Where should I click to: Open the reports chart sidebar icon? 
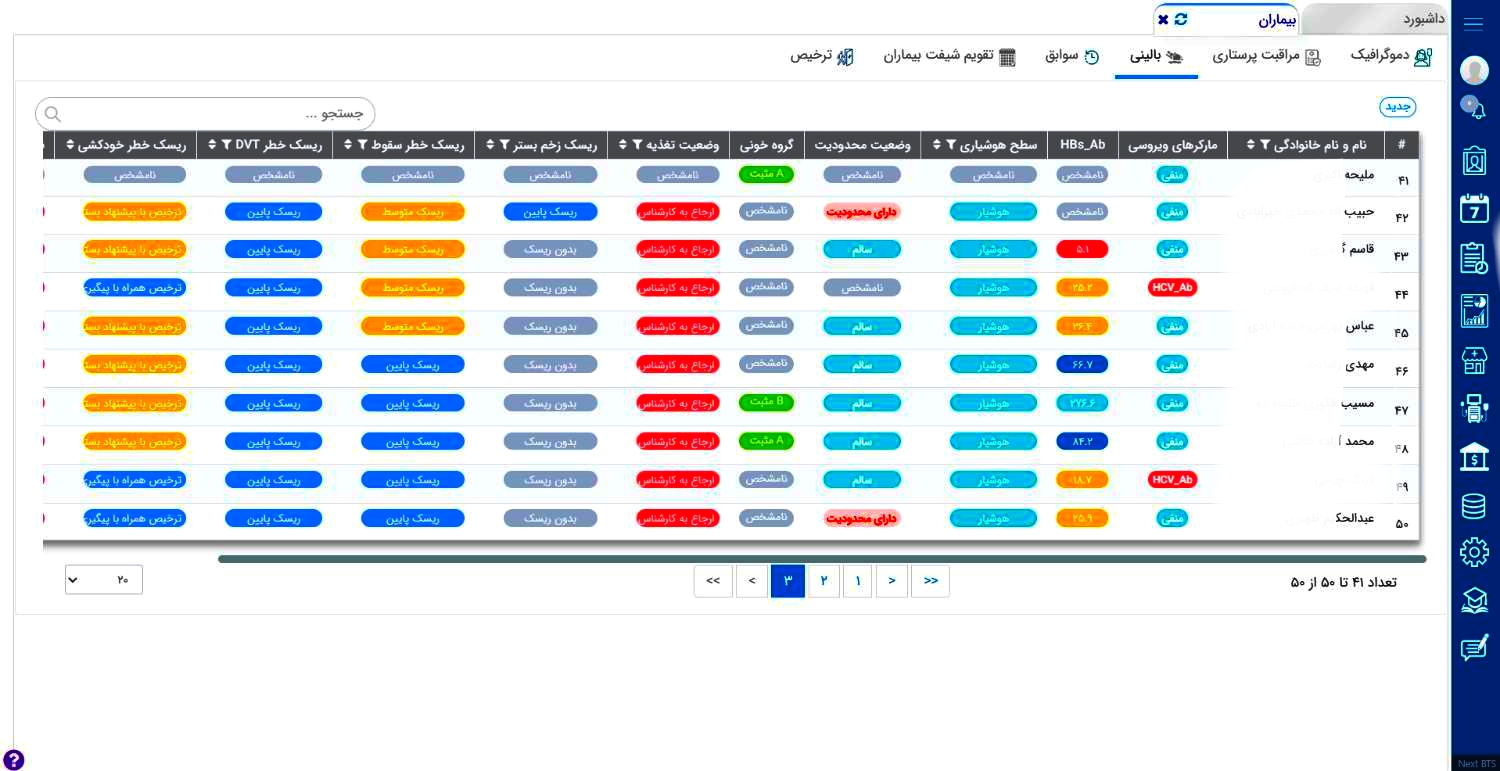tap(1474, 310)
